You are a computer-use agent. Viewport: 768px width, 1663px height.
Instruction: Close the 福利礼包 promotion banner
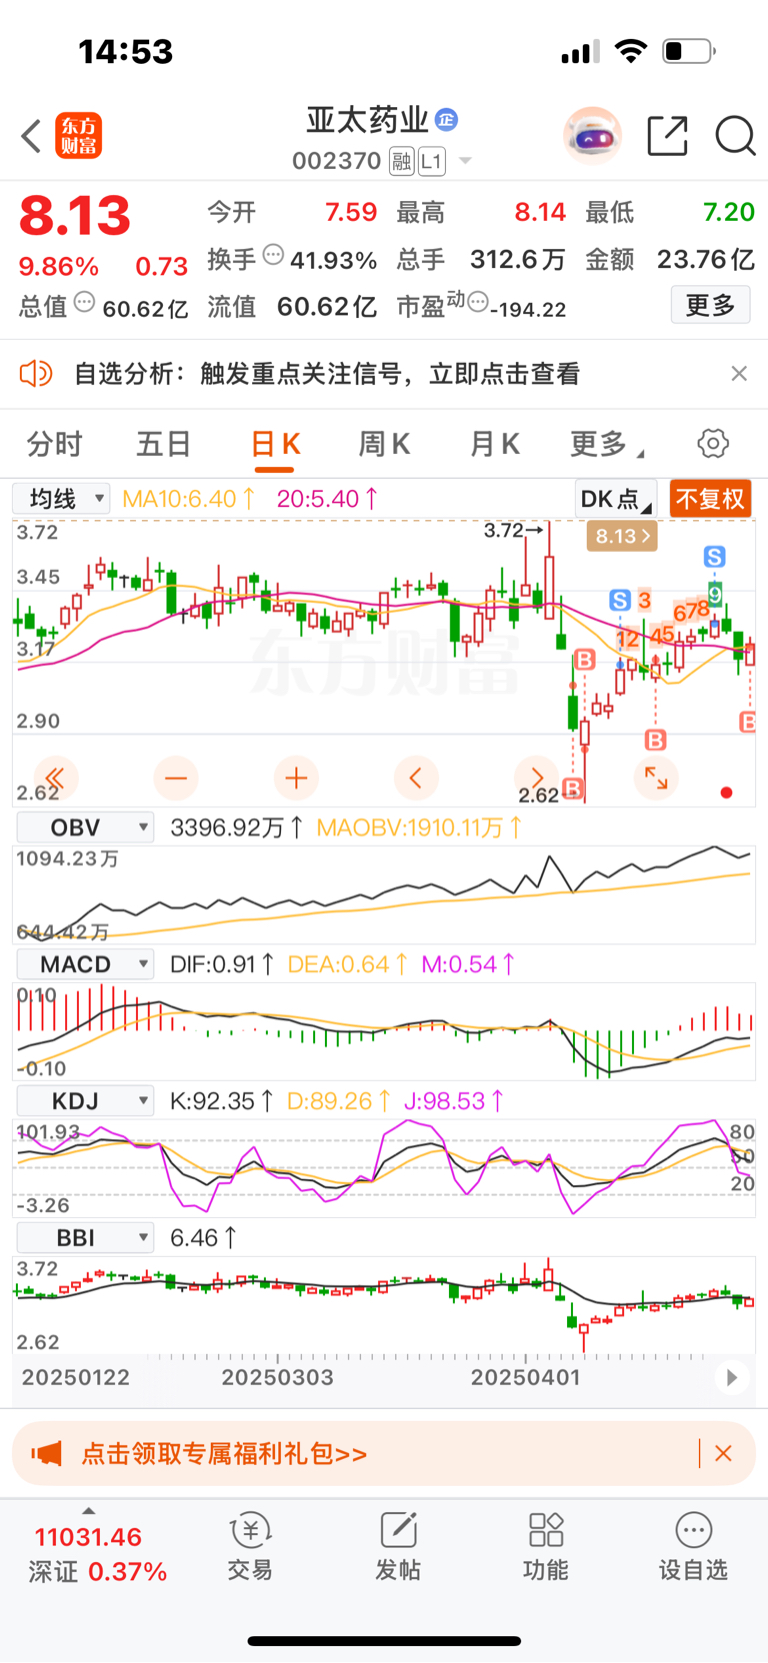(x=724, y=1453)
